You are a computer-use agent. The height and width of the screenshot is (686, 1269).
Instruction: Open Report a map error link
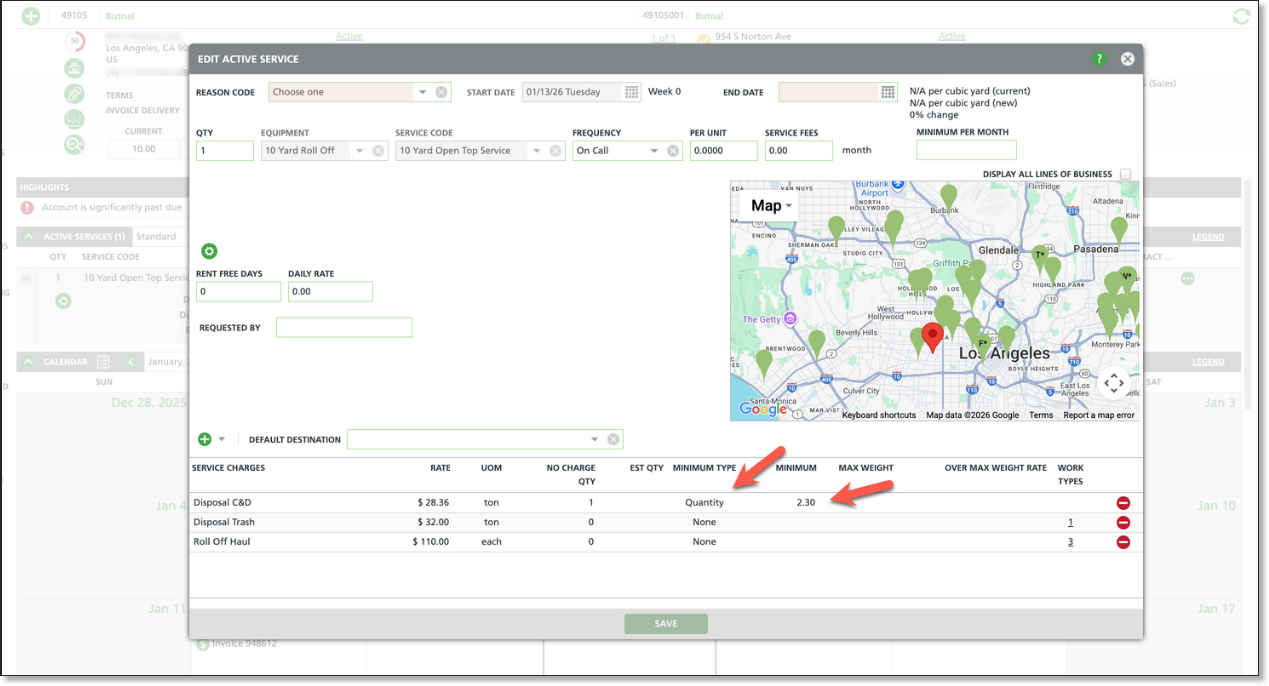click(x=1099, y=415)
